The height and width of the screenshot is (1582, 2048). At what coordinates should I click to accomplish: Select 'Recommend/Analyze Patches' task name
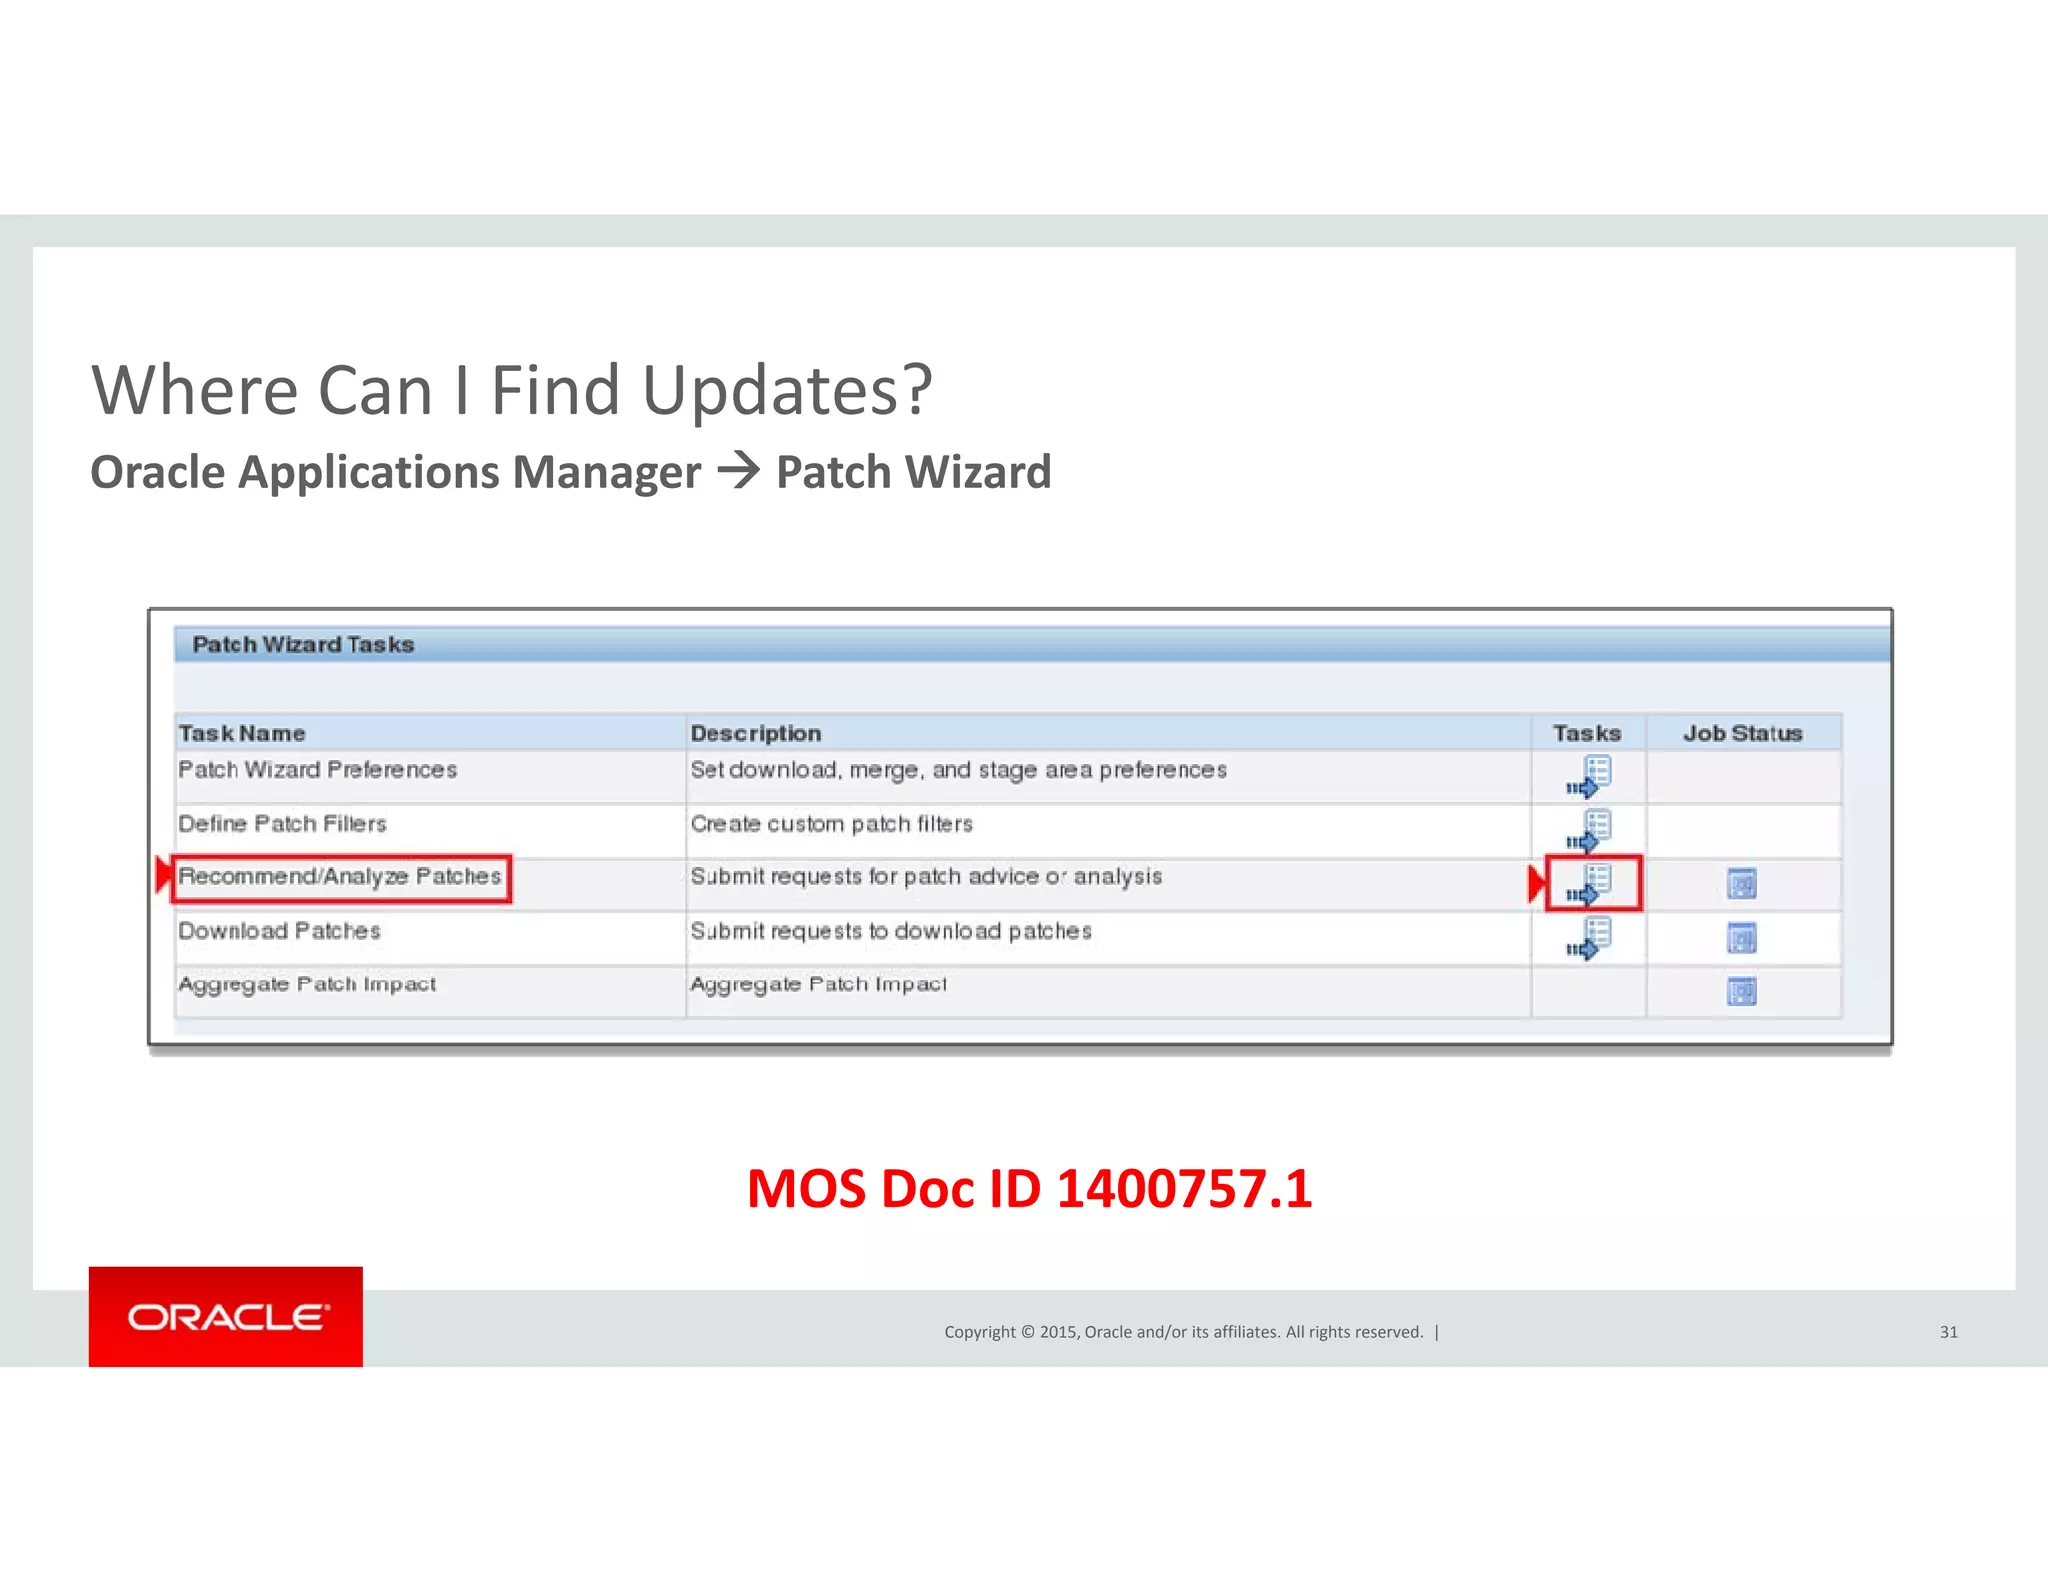(340, 877)
